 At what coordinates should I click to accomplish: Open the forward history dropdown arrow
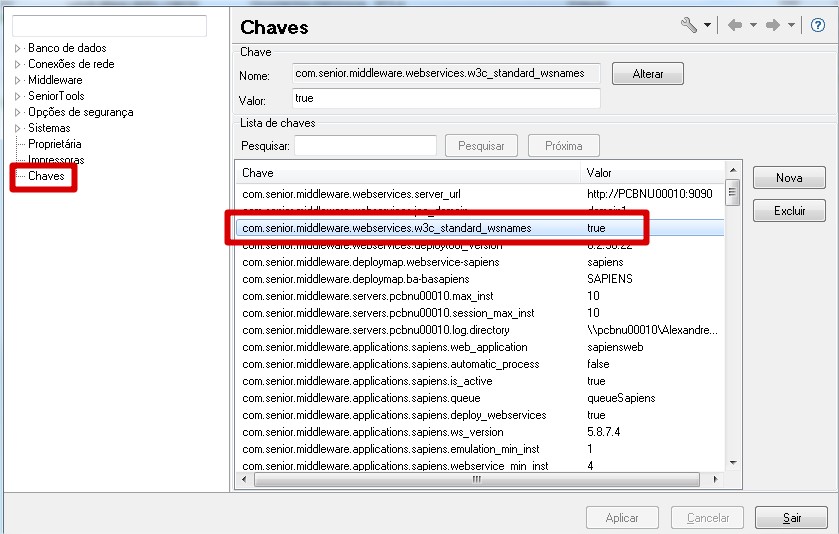[792, 26]
